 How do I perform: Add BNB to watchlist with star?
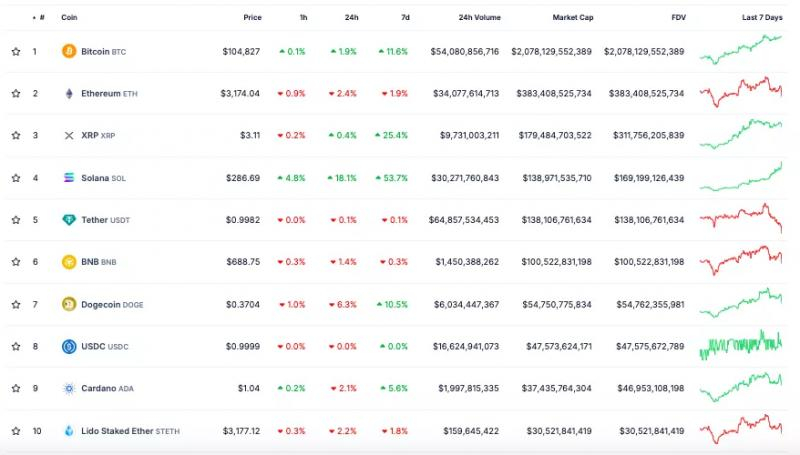click(x=16, y=262)
